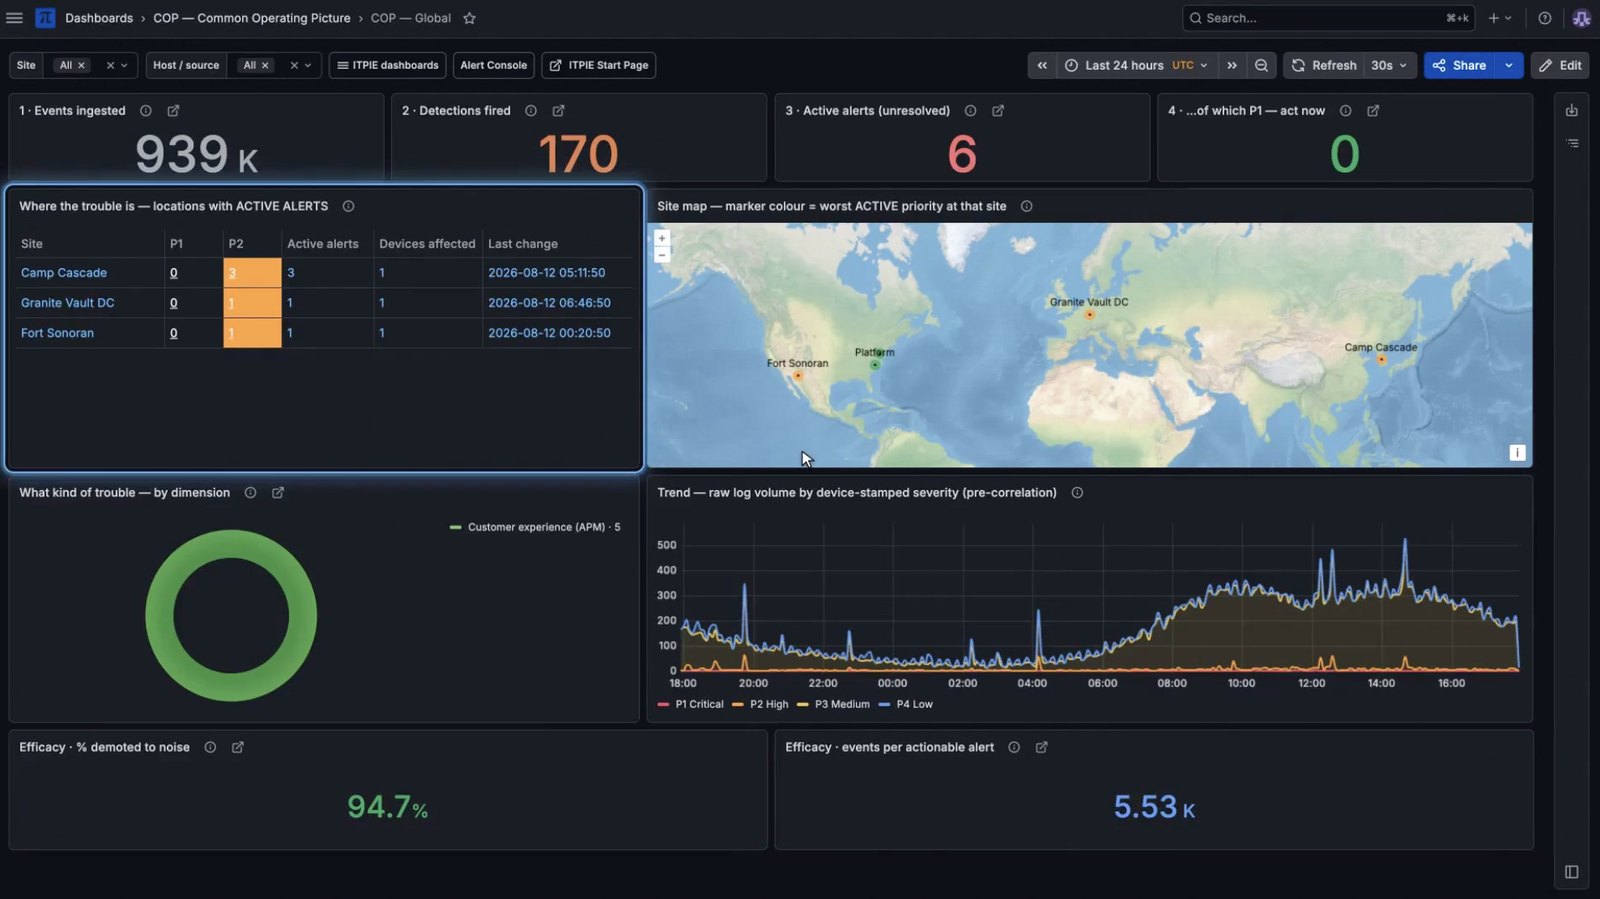
Task: Show info for Where the trouble is panel
Action: coord(348,206)
